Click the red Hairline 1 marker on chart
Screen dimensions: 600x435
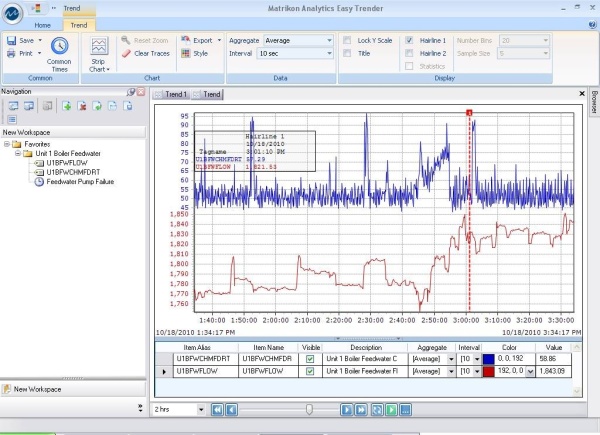469,112
